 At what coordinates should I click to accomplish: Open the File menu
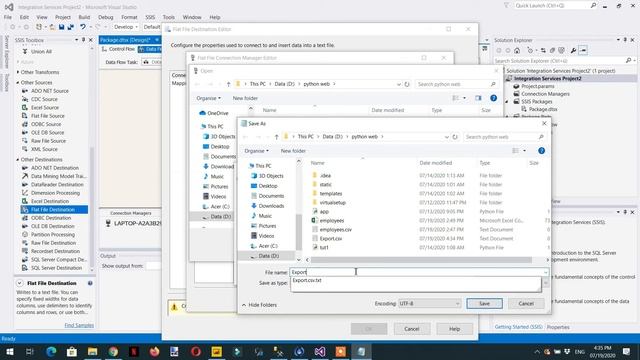(x=8, y=17)
